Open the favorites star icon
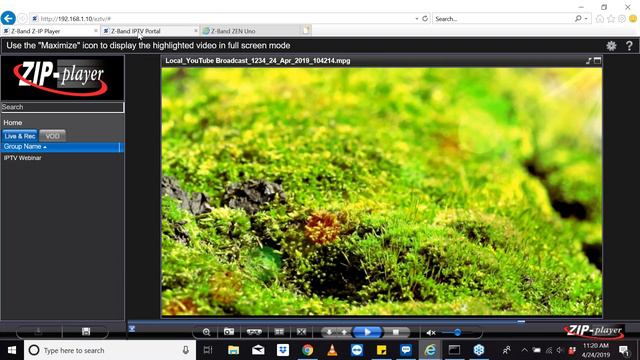640x360 pixels. point(611,19)
